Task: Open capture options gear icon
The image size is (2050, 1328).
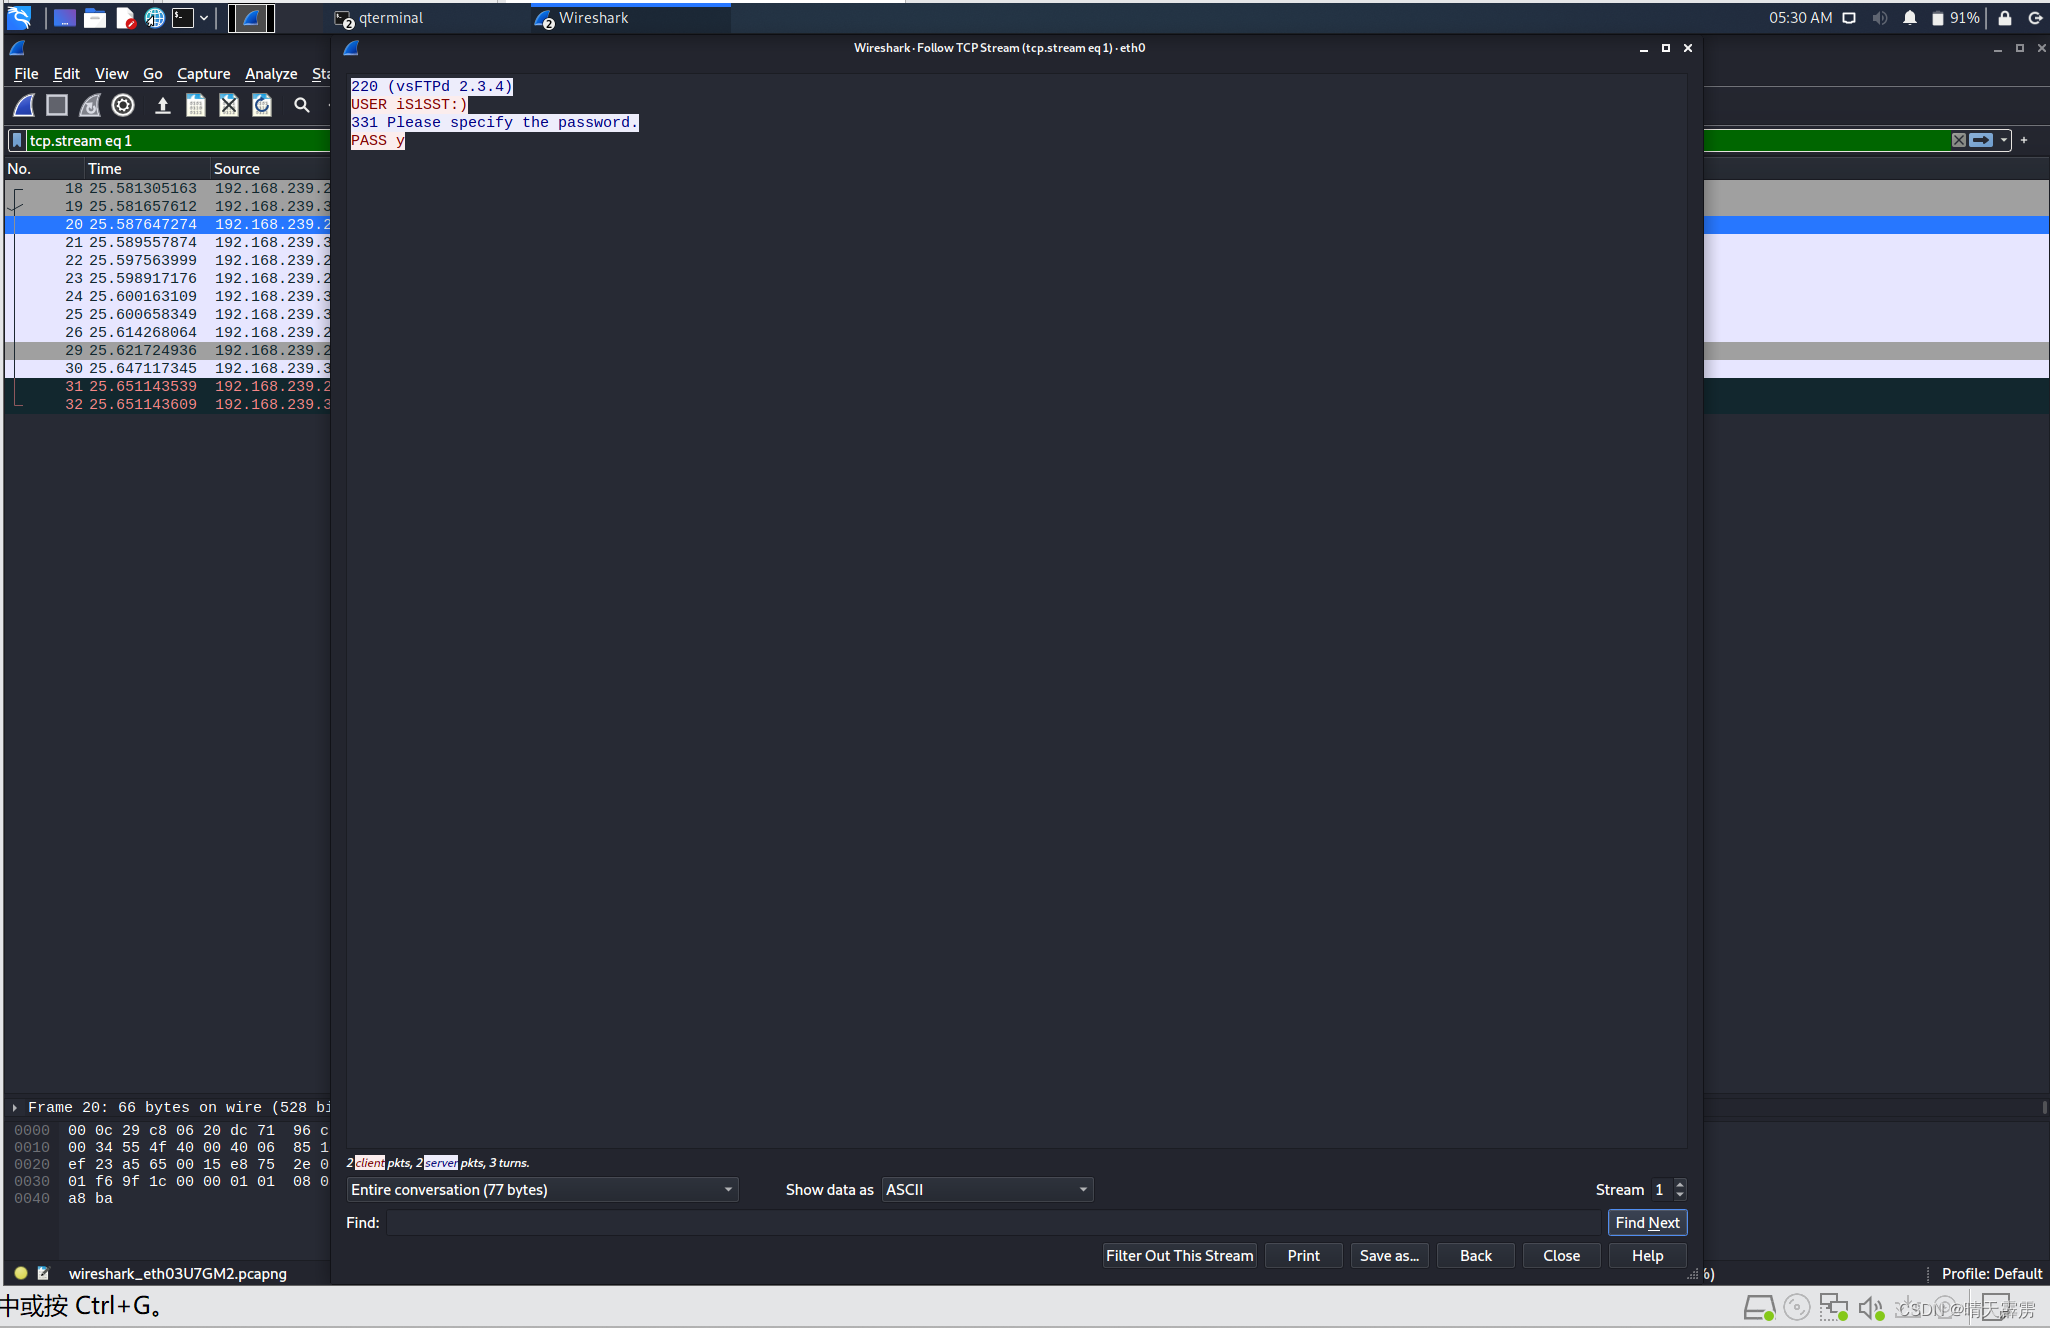Action: pos(123,105)
